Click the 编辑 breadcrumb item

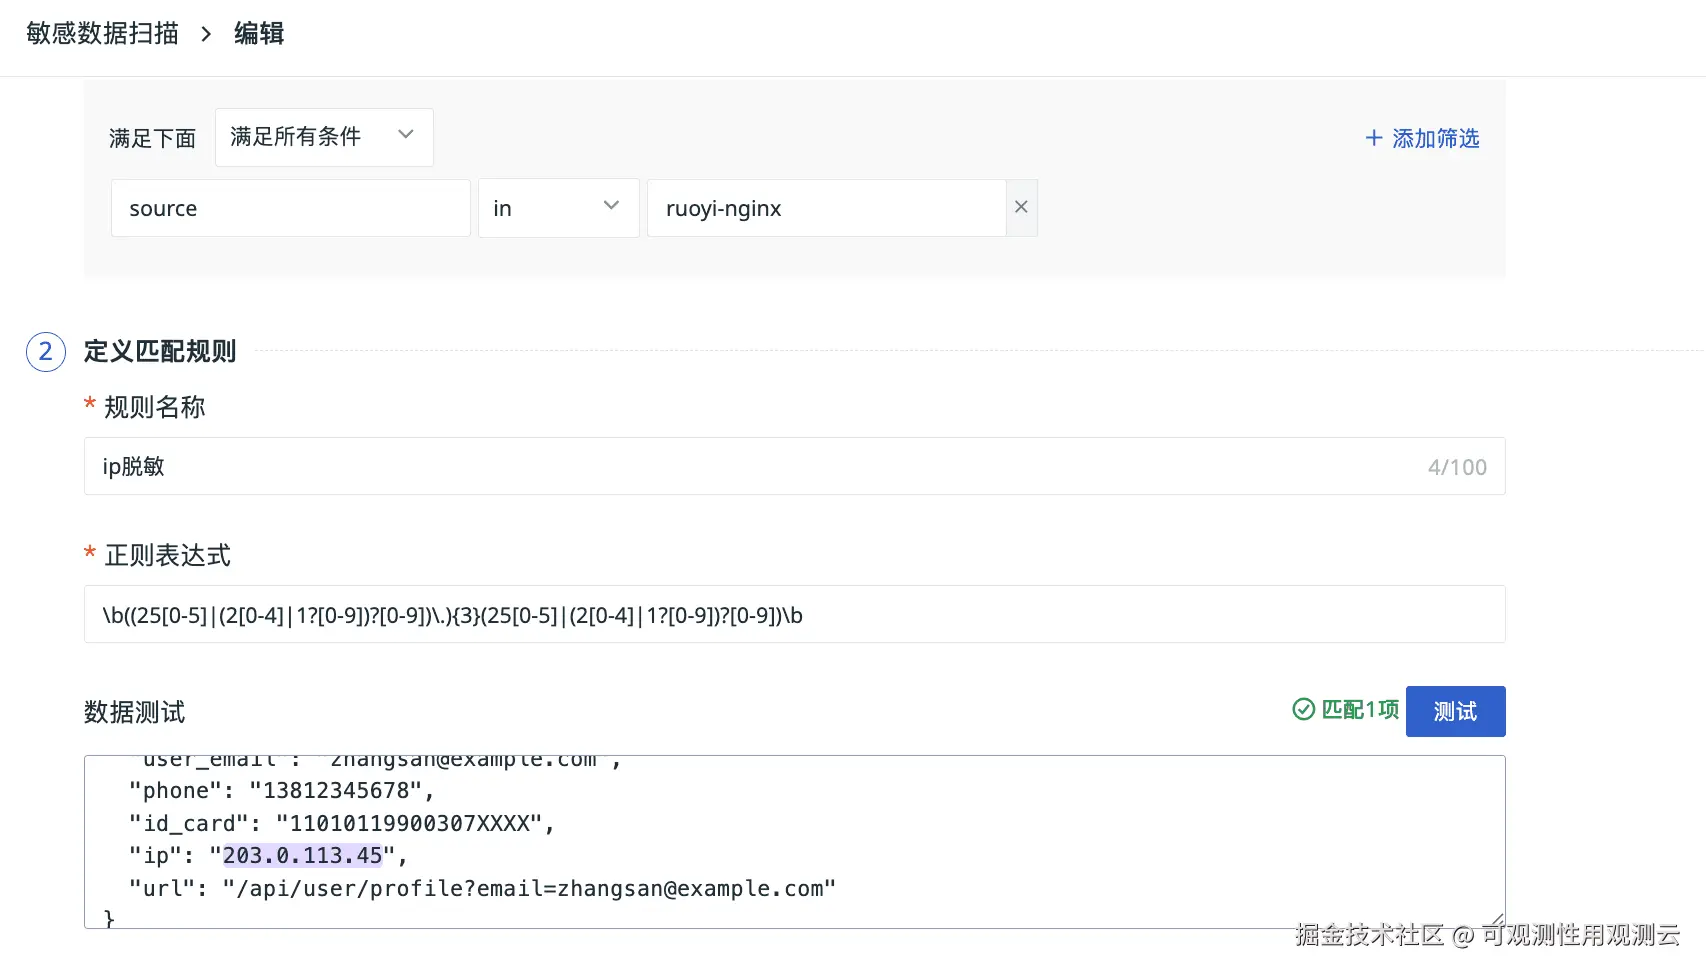point(259,34)
